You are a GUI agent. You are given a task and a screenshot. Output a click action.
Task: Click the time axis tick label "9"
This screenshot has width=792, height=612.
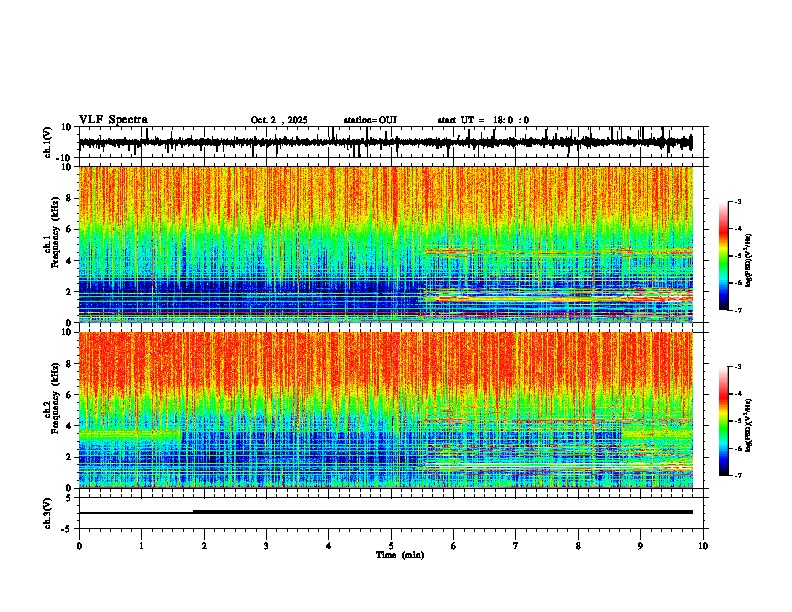pyautogui.click(x=641, y=546)
